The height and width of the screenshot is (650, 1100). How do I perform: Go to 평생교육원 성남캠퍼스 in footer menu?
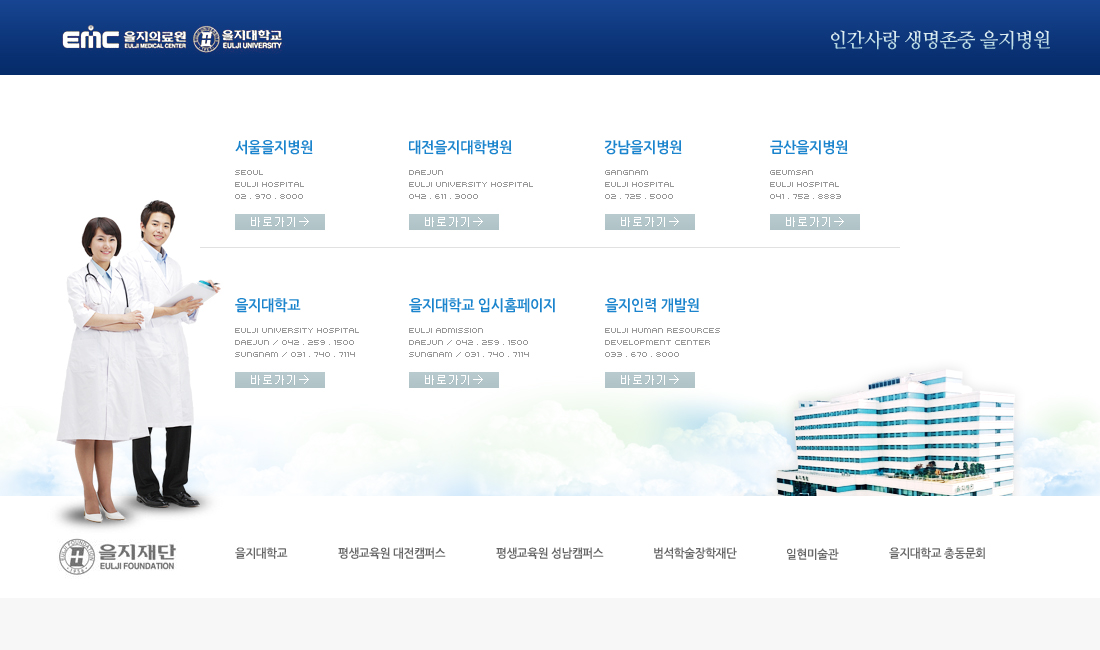tap(549, 553)
